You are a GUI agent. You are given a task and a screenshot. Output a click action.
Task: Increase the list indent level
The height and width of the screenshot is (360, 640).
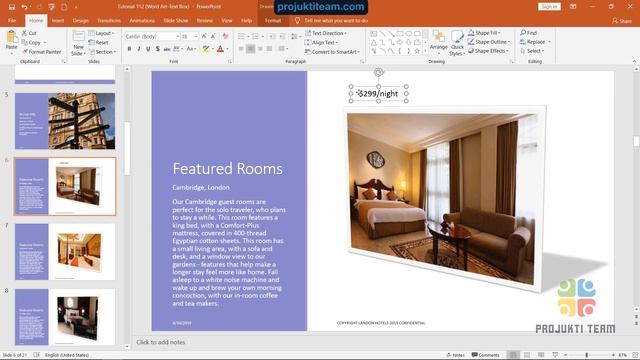point(282,36)
